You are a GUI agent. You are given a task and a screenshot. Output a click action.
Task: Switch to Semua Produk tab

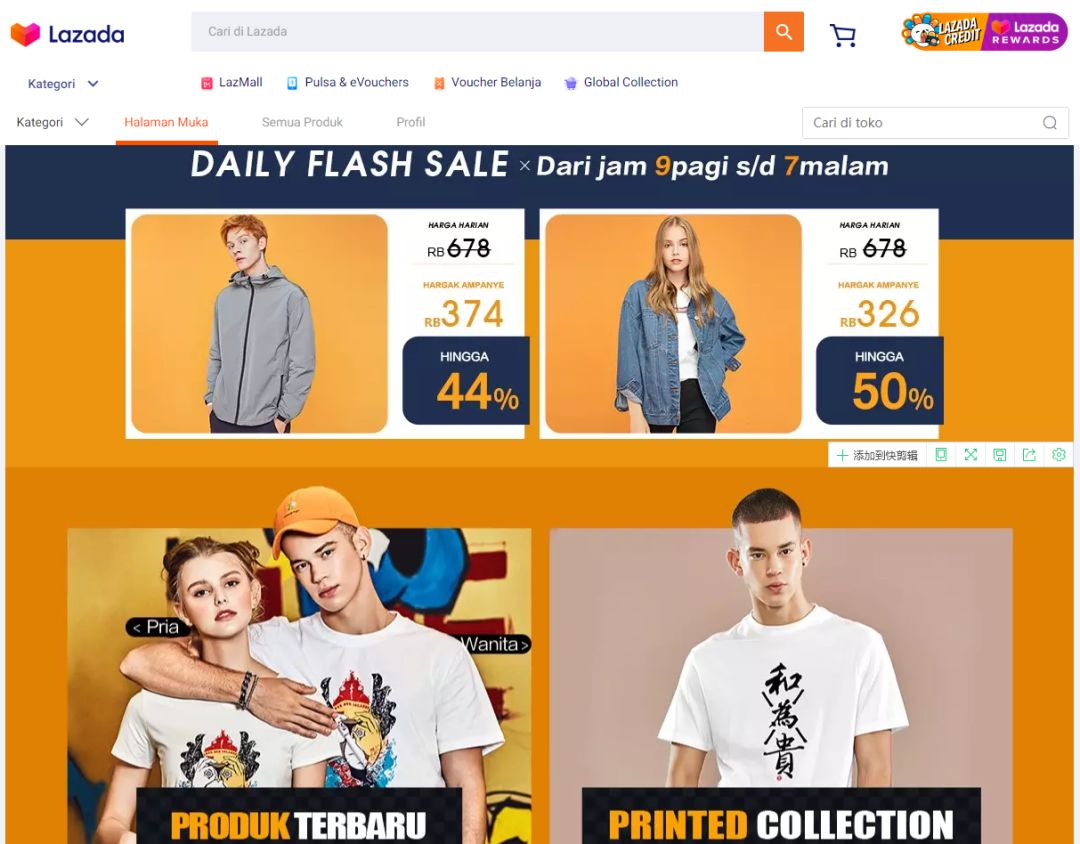[x=302, y=122]
